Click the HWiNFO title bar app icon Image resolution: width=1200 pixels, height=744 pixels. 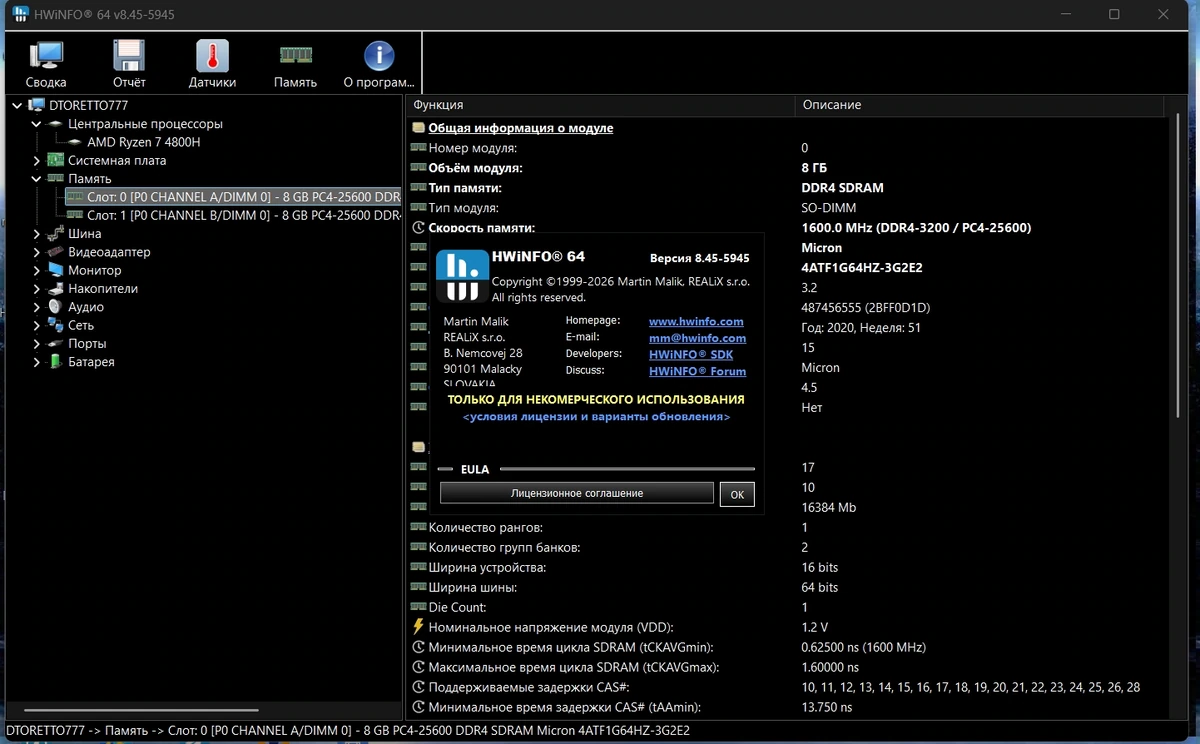click(20, 14)
